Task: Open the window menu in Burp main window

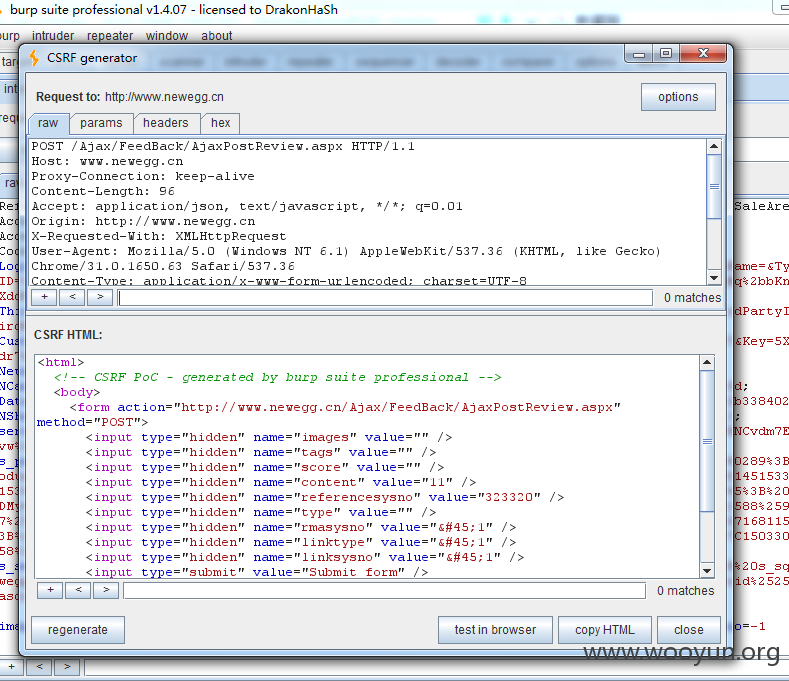Action: [x=167, y=36]
